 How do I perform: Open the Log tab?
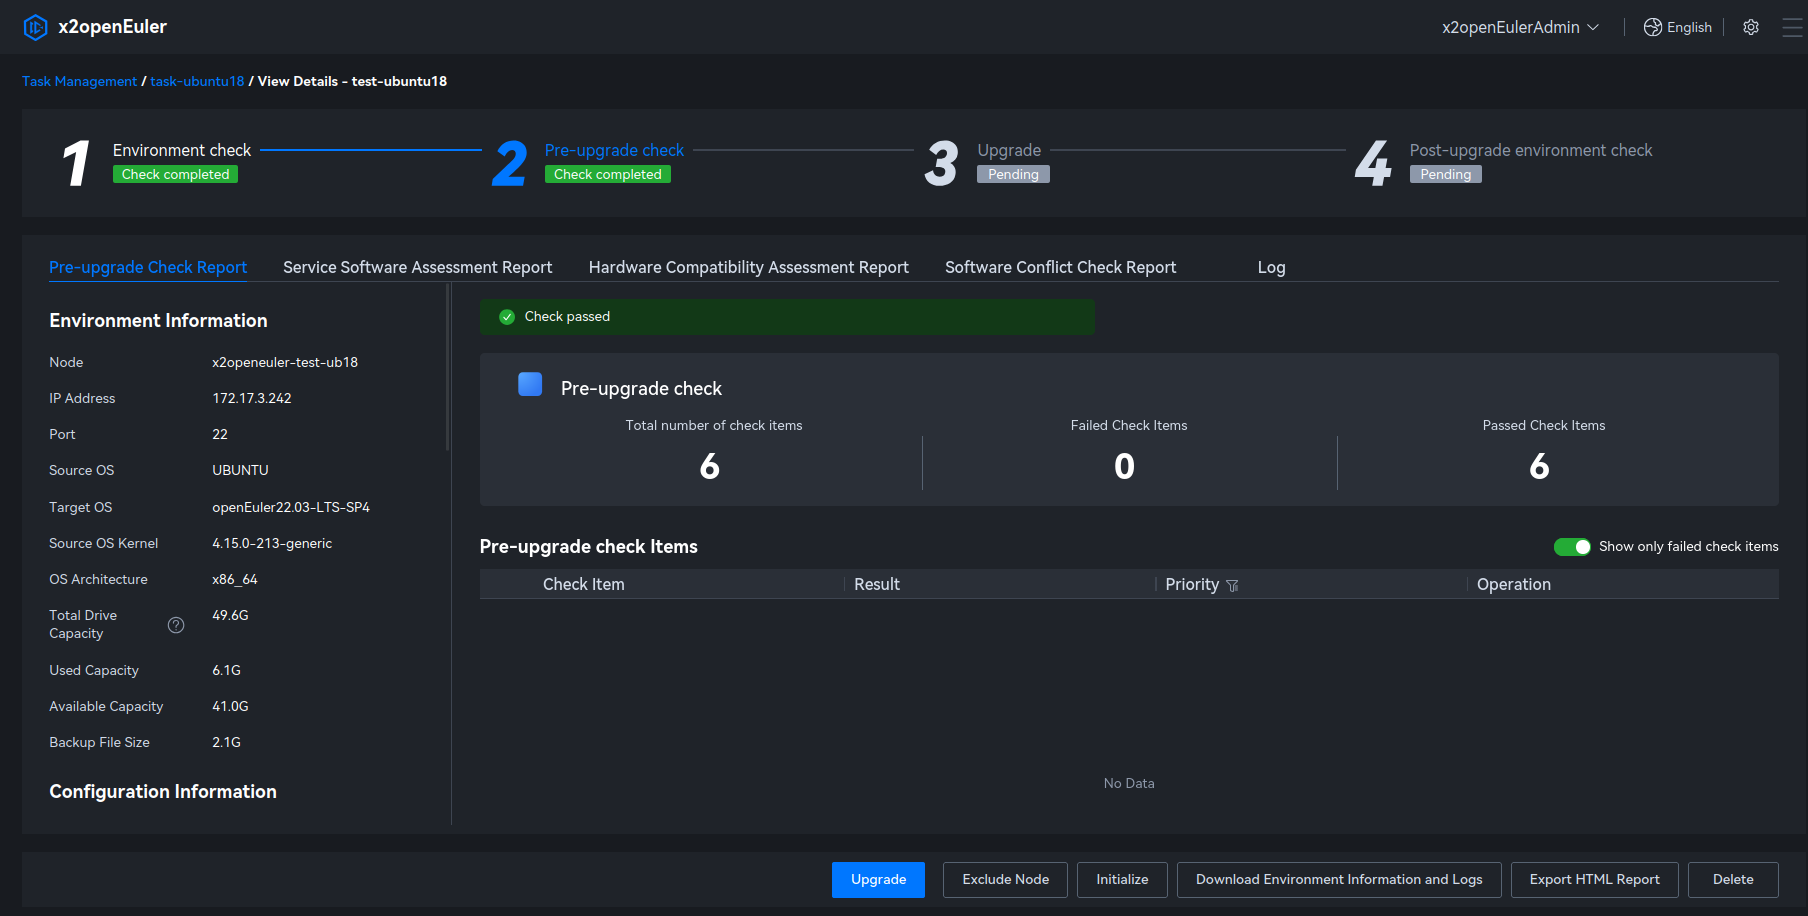1271,267
